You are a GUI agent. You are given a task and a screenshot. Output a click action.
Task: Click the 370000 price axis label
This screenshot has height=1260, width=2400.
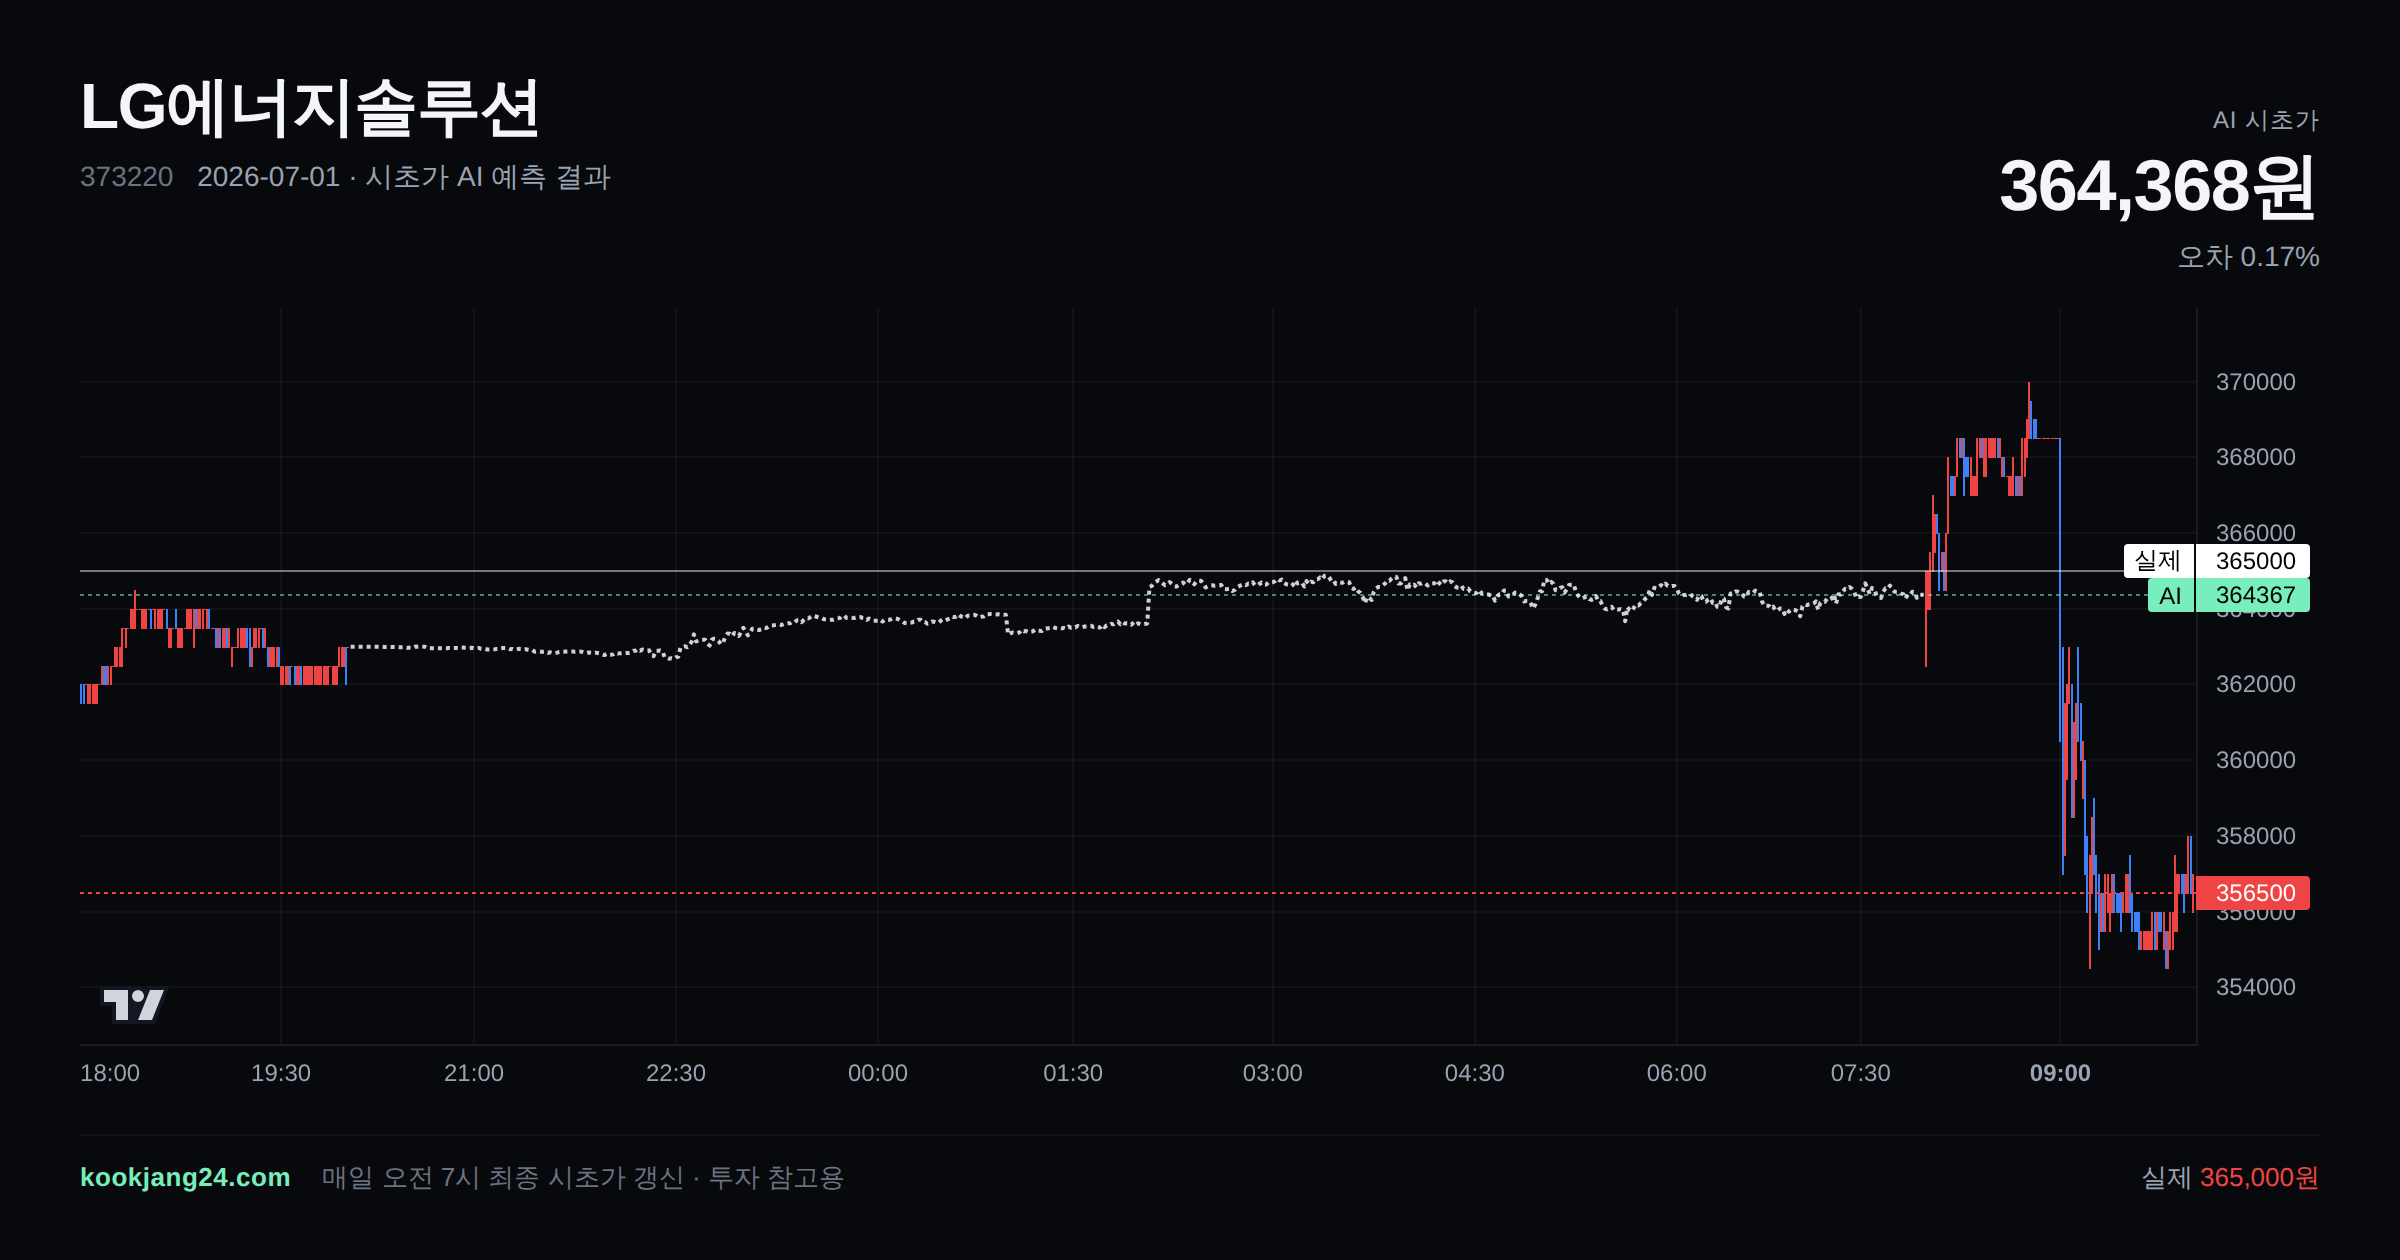2256,382
